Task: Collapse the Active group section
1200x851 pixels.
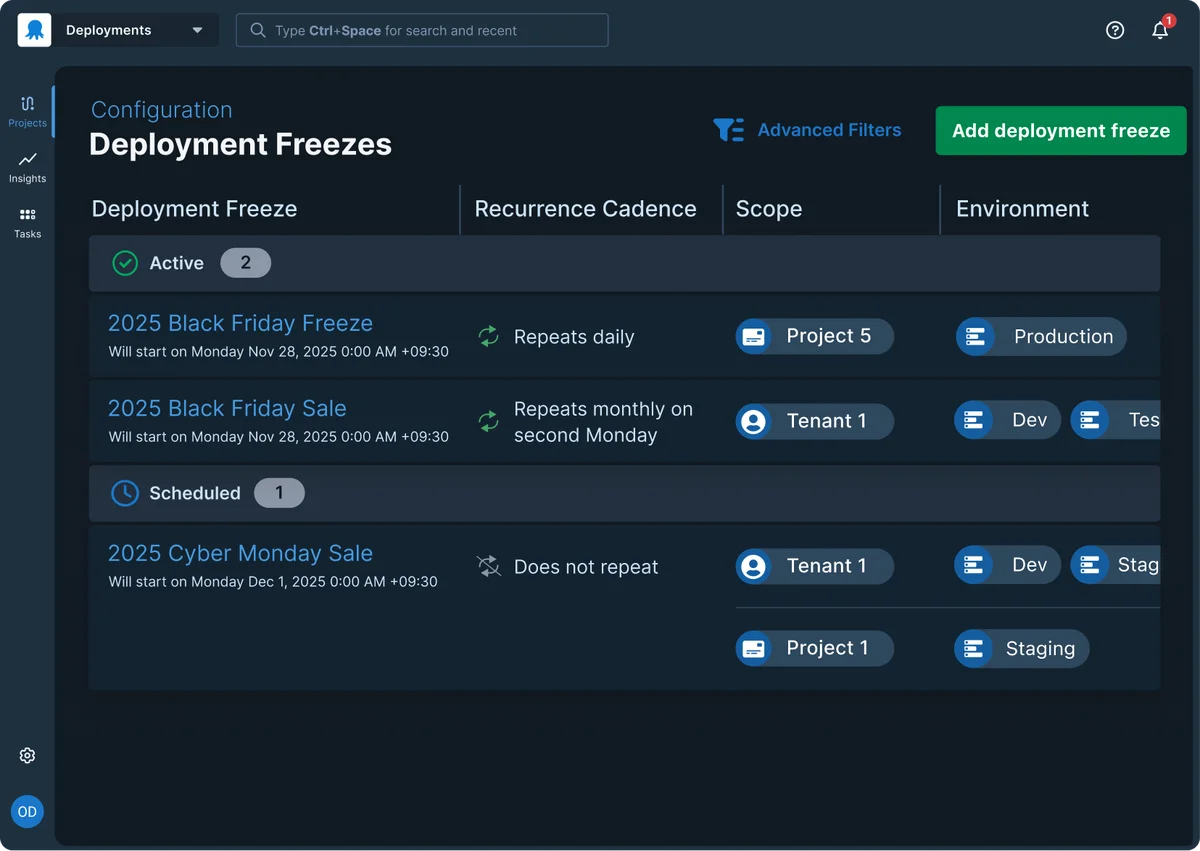Action: (624, 263)
